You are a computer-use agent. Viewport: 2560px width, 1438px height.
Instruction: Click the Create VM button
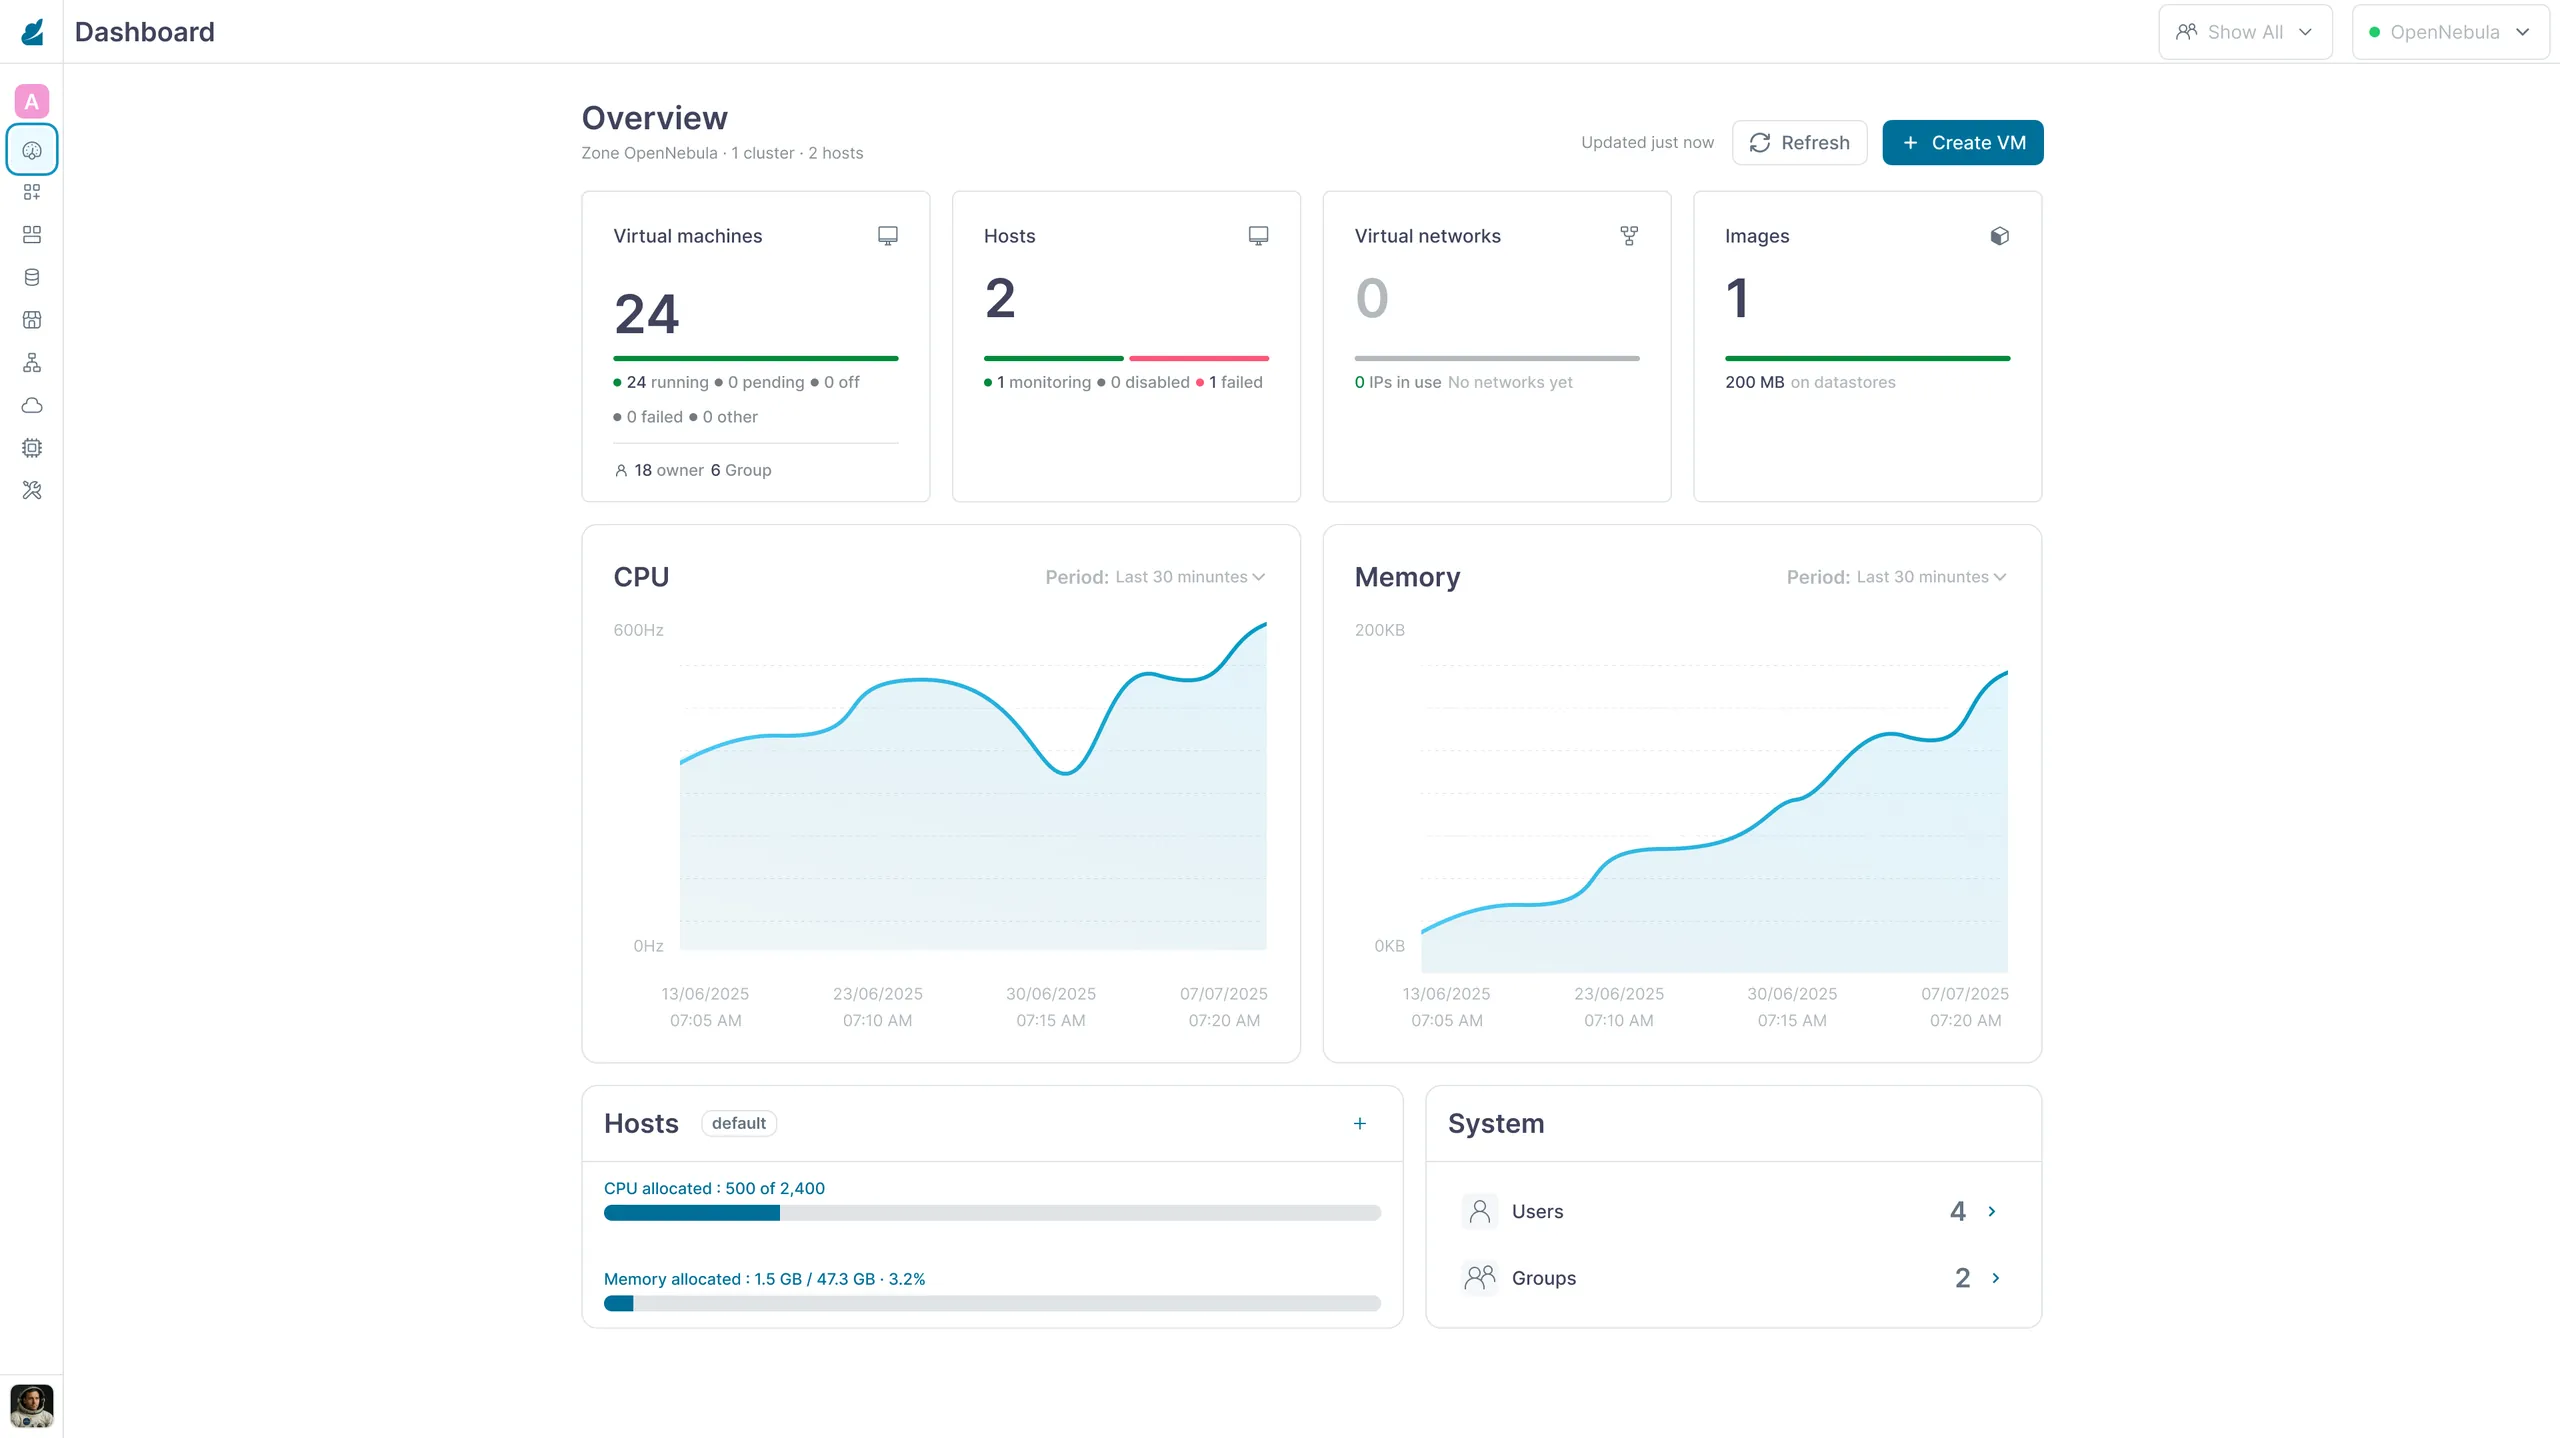coord(1963,143)
